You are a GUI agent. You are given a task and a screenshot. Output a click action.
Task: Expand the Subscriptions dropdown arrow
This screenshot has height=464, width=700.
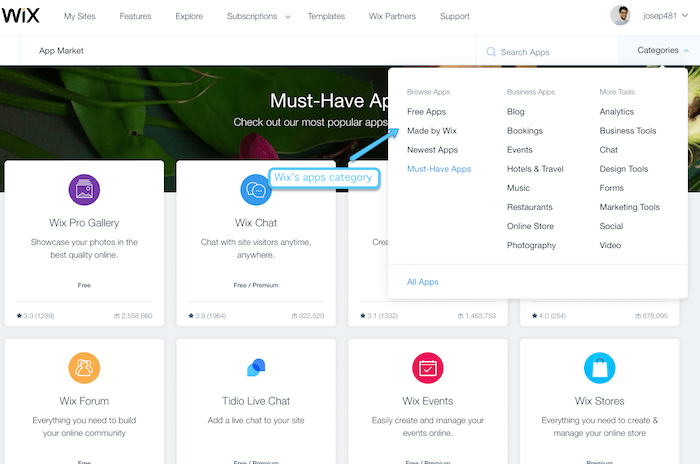tap(288, 17)
